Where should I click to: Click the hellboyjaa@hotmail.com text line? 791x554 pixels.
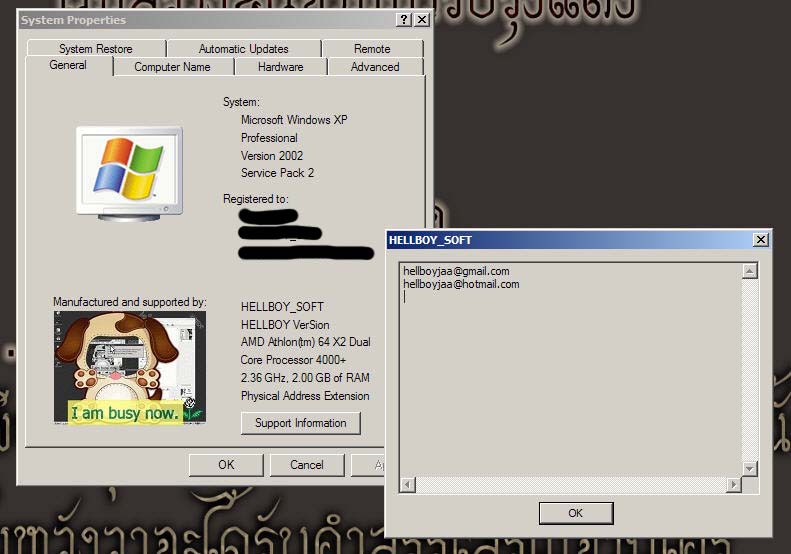pos(461,284)
